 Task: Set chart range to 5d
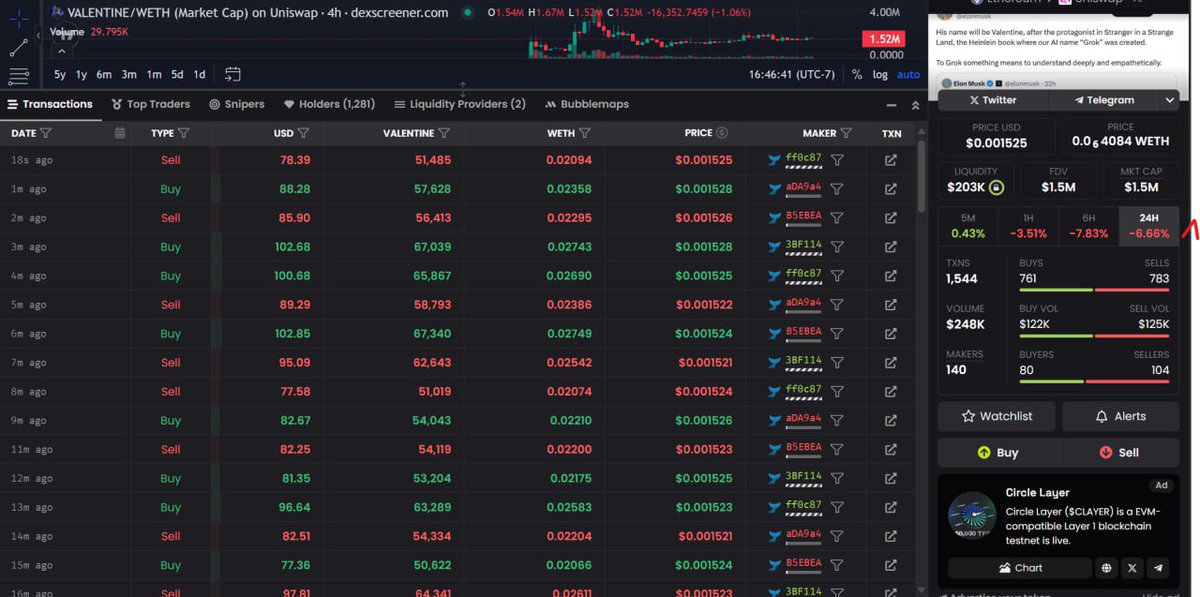[177, 75]
